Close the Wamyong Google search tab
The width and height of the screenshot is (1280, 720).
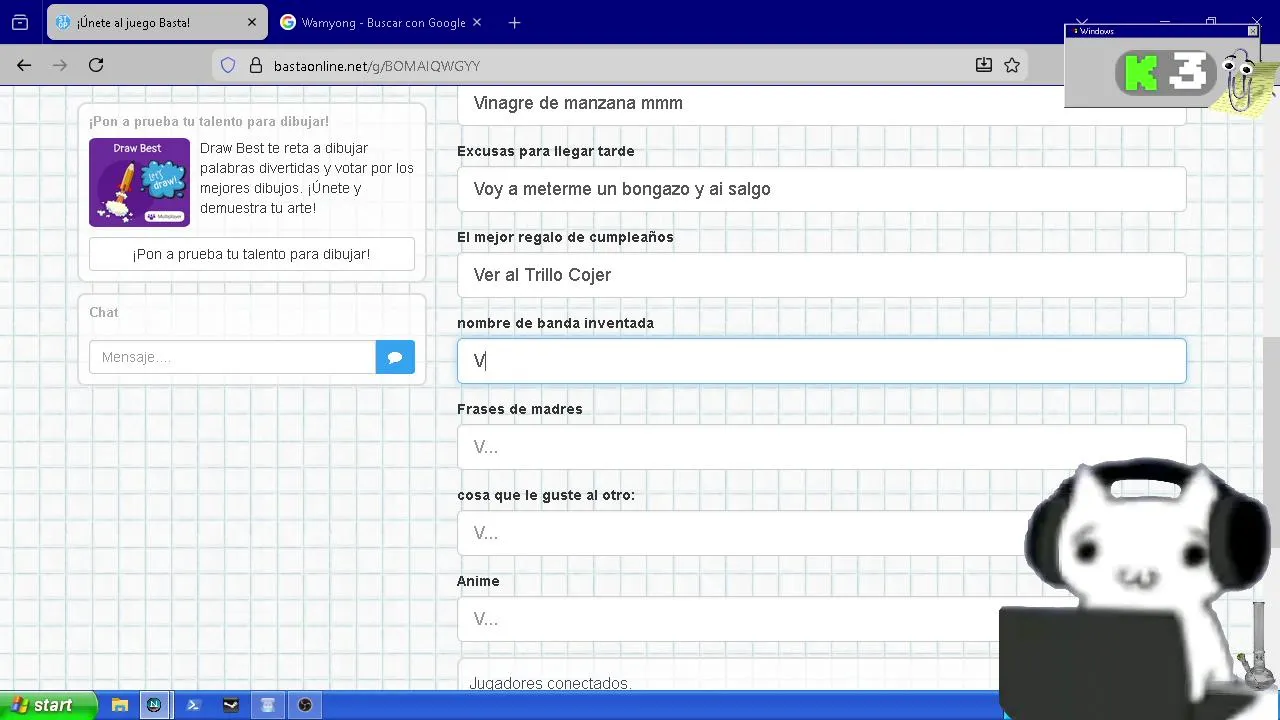coord(477,22)
